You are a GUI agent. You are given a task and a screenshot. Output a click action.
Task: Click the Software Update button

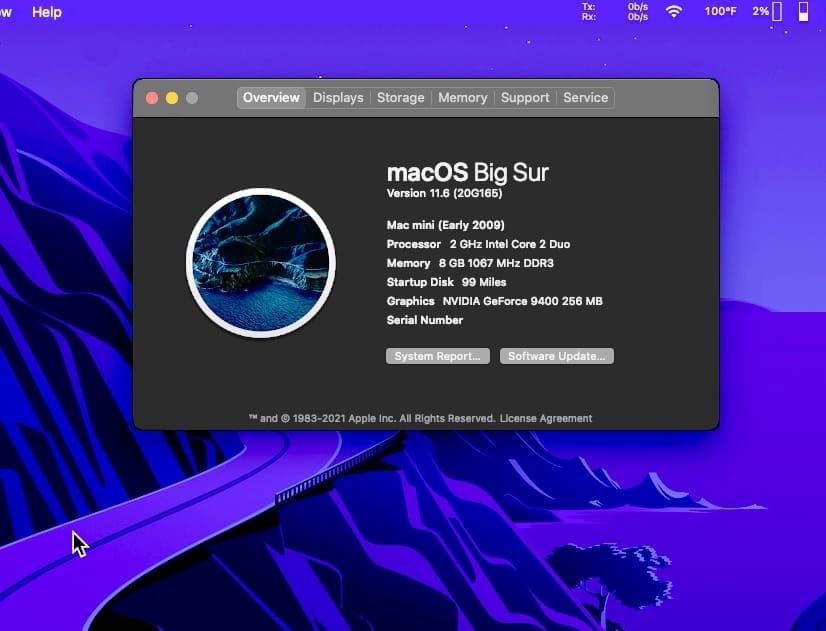coord(557,356)
